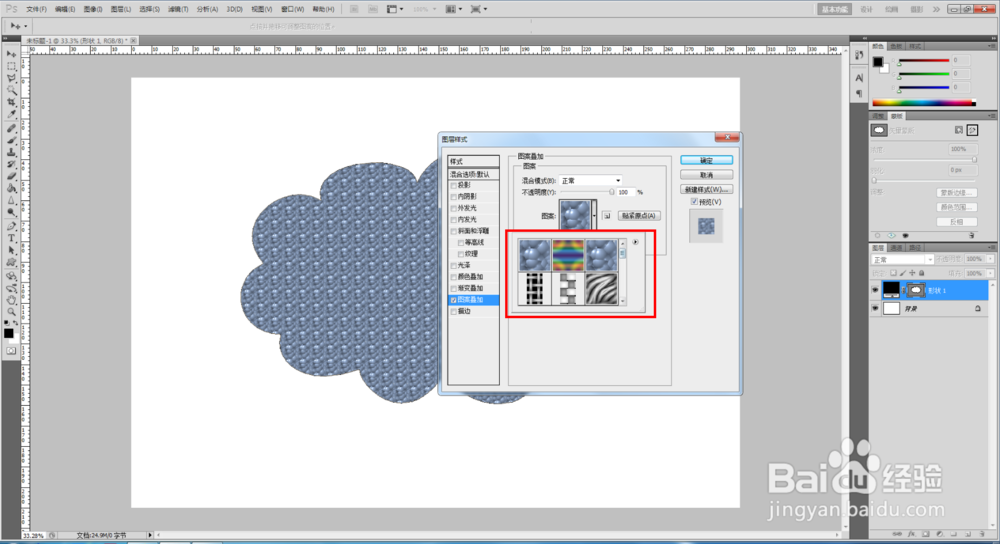The height and width of the screenshot is (544, 1000).
Task: Enable the 斜面和浮雕 bevel checkbox
Action: coord(453,232)
